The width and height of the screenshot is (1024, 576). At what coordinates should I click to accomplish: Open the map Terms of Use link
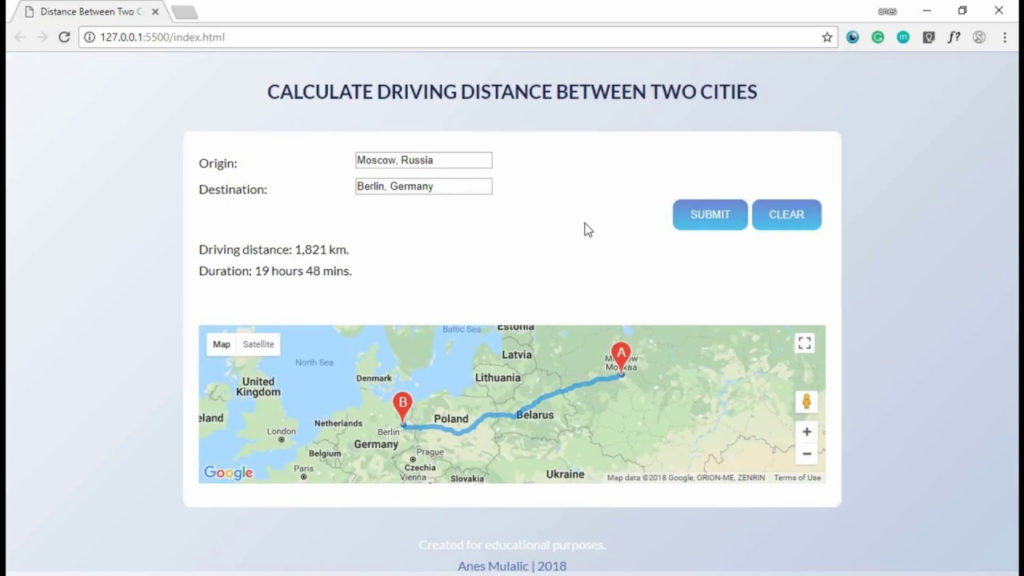[797, 477]
